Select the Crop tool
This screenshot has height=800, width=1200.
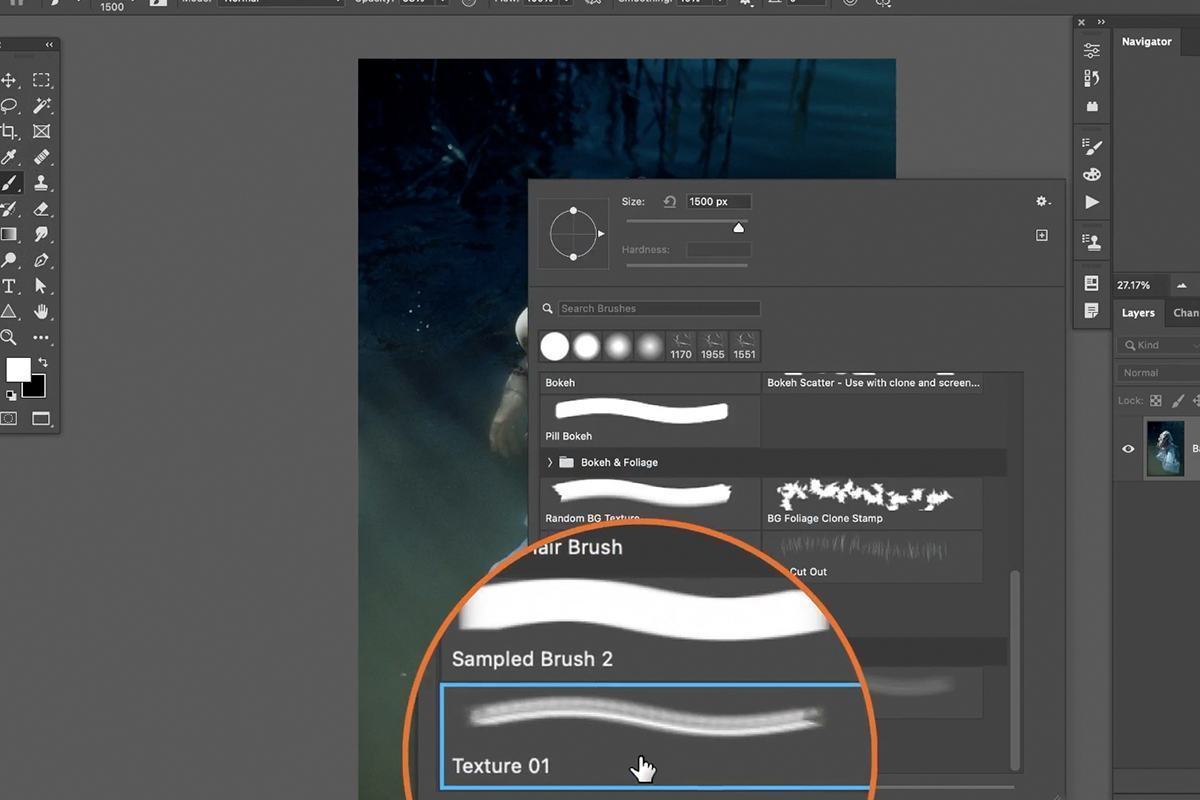coord(9,132)
